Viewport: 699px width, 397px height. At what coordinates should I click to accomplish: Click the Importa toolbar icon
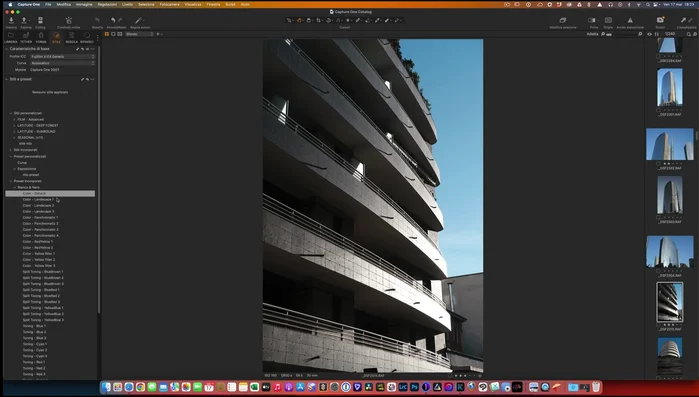[11, 20]
